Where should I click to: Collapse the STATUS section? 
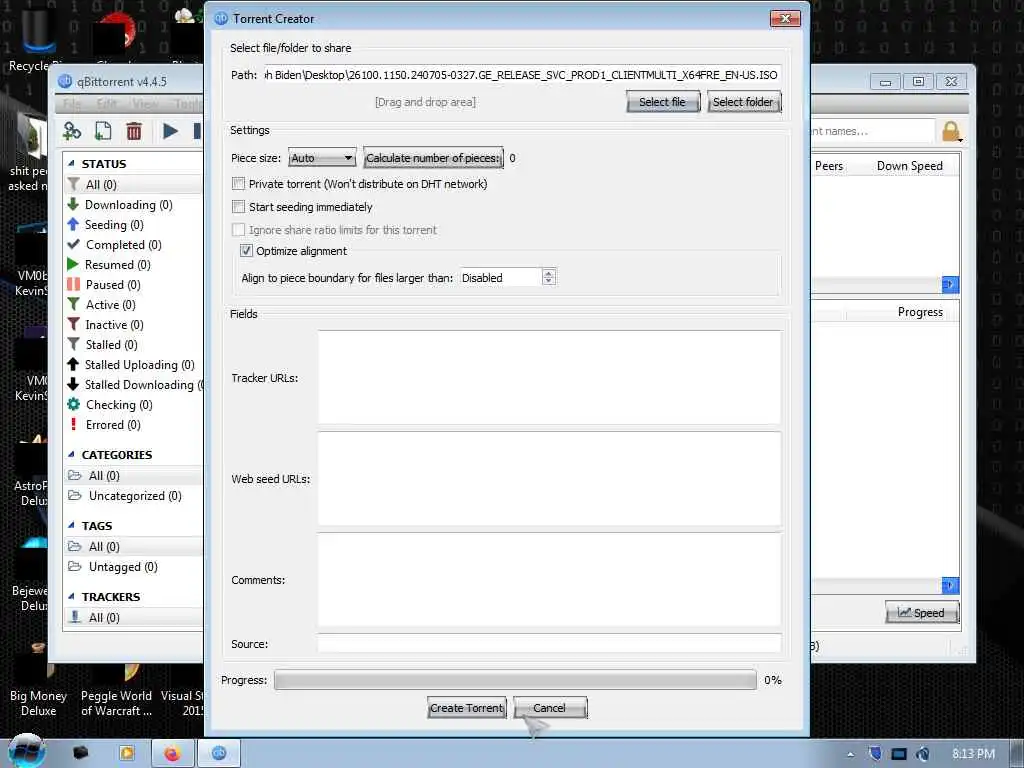click(x=71, y=163)
